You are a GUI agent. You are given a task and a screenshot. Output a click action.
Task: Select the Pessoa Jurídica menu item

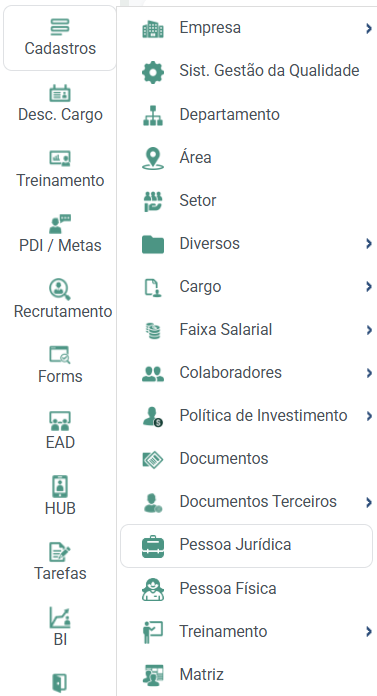(x=246, y=546)
